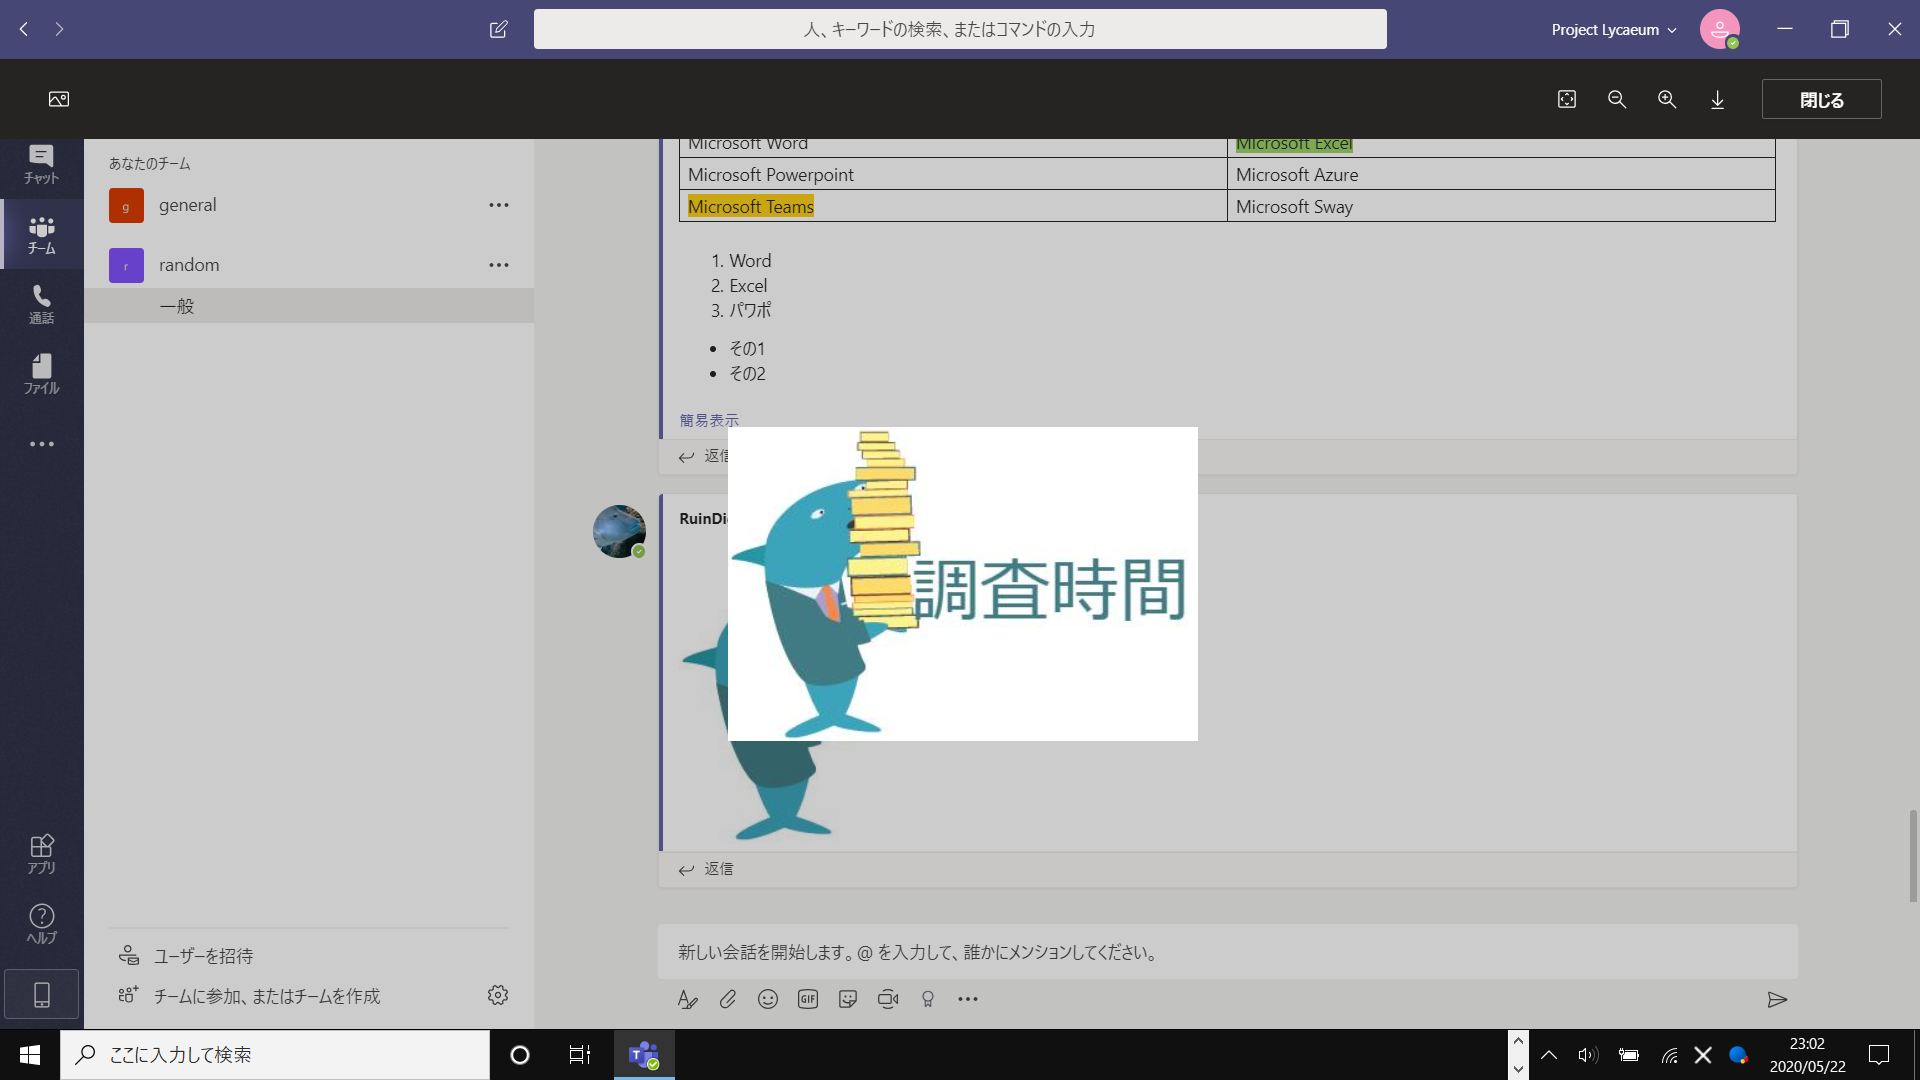Open the more options menu for the general team
This screenshot has height=1080, width=1920.
coord(498,205)
